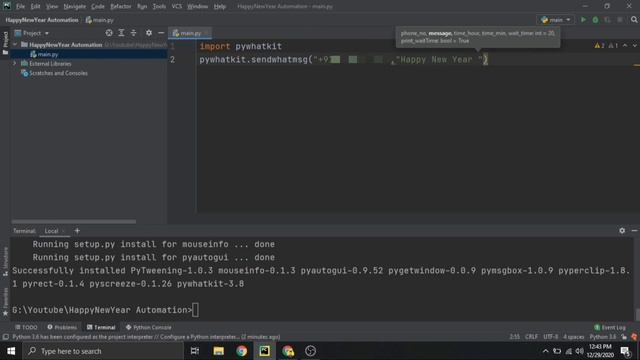The width and height of the screenshot is (640, 360).
Task: Open the VCS menu
Action: (x=177, y=7)
